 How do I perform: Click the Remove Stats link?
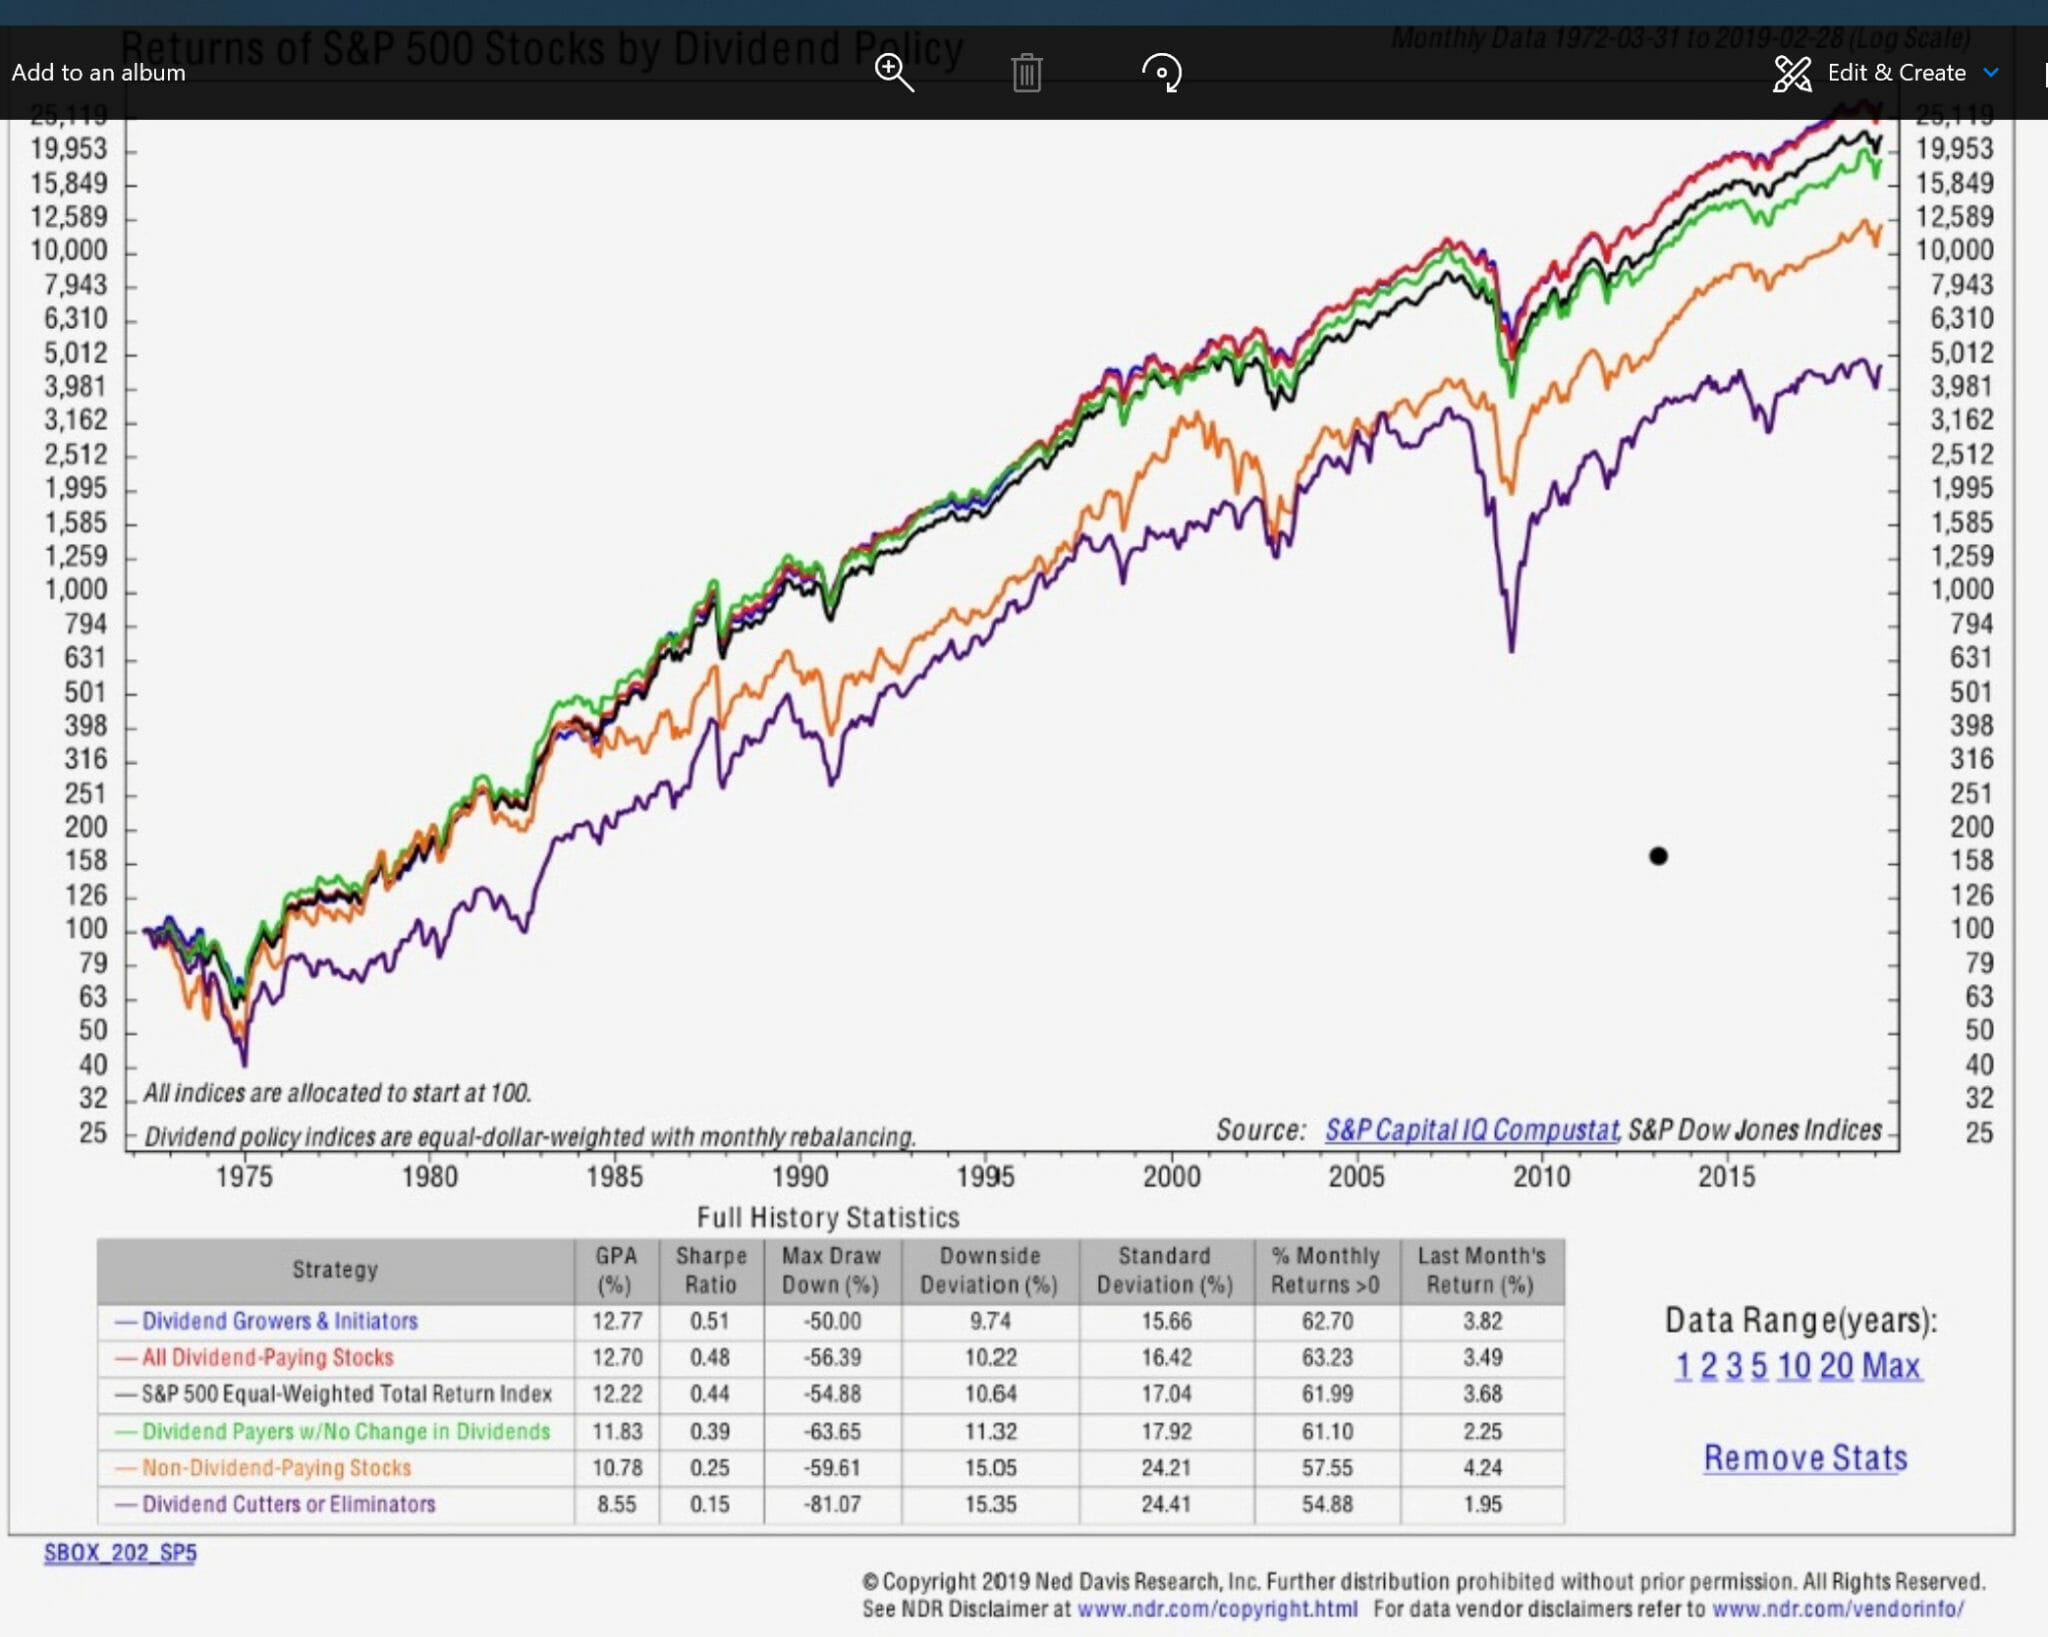(x=1805, y=1458)
